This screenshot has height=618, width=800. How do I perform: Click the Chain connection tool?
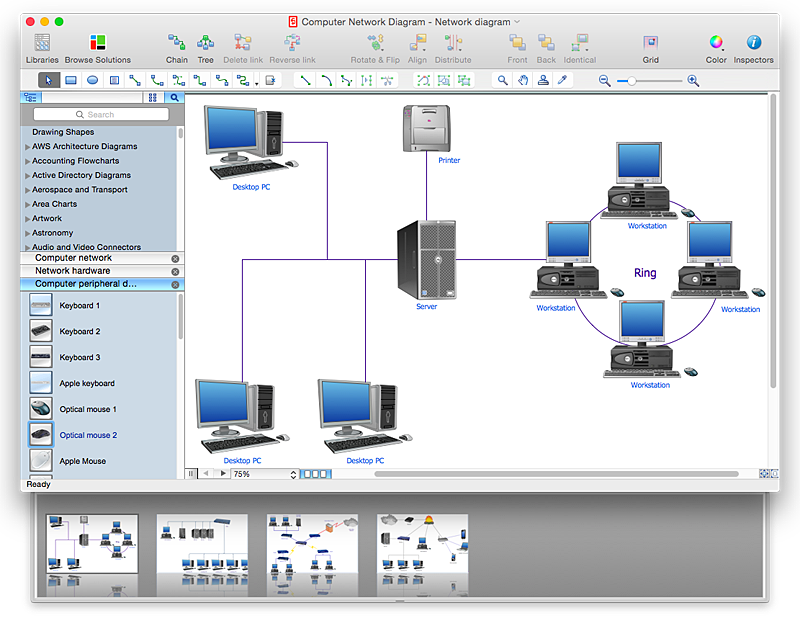[x=177, y=43]
